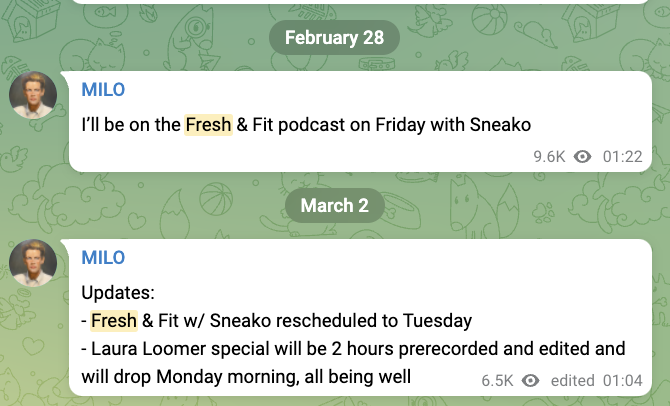Click the 9.6K view count

tap(549, 156)
